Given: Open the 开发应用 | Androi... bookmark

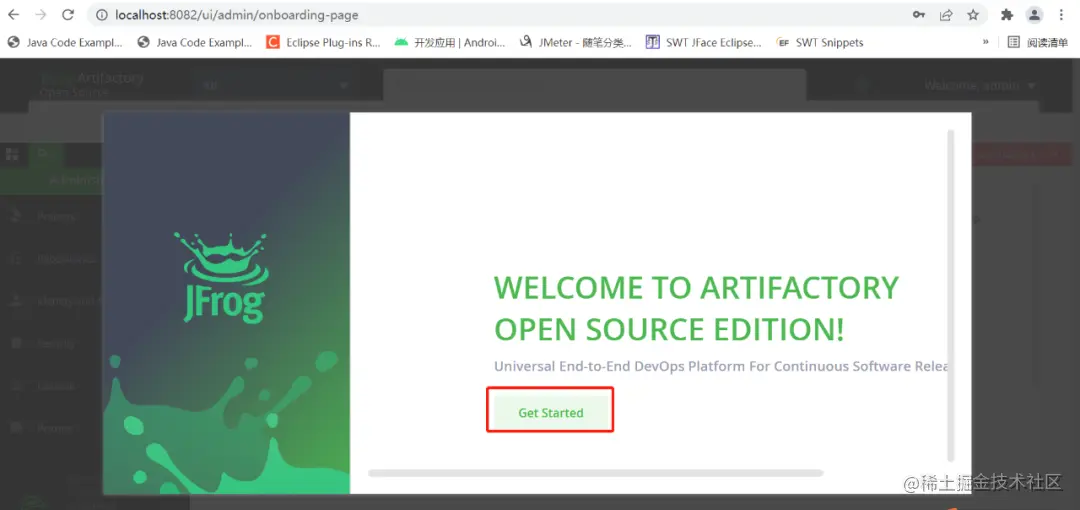Looking at the screenshot, I should pos(450,42).
